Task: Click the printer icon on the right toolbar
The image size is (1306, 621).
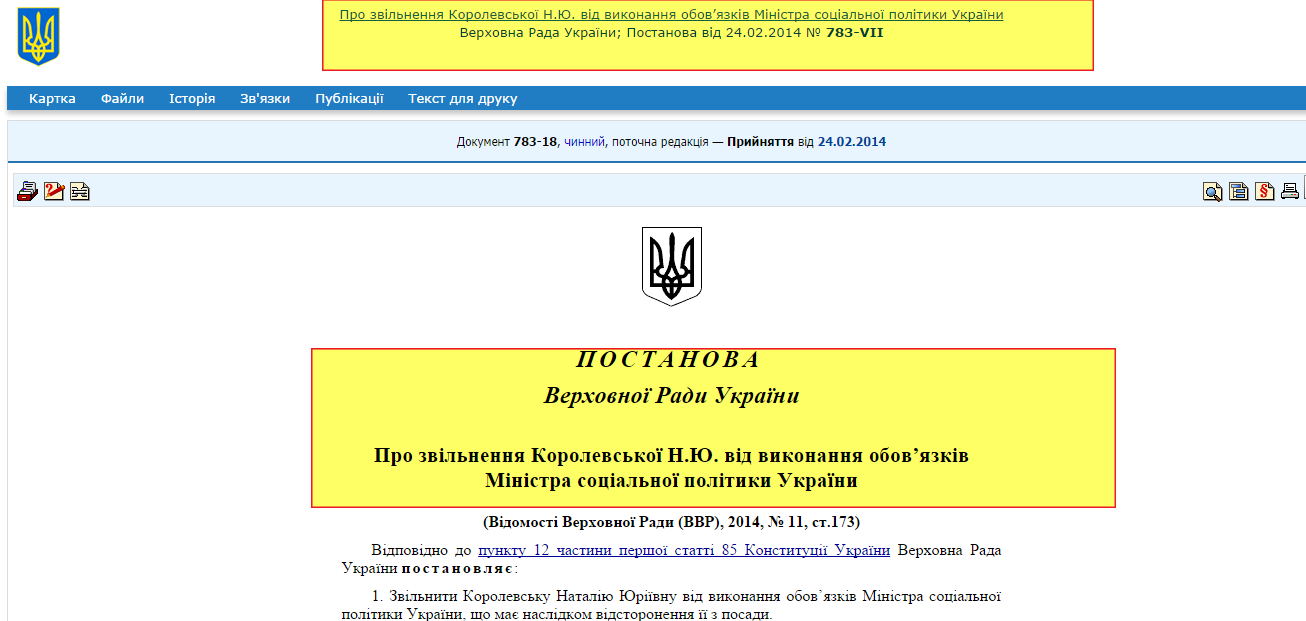Action: point(1290,191)
